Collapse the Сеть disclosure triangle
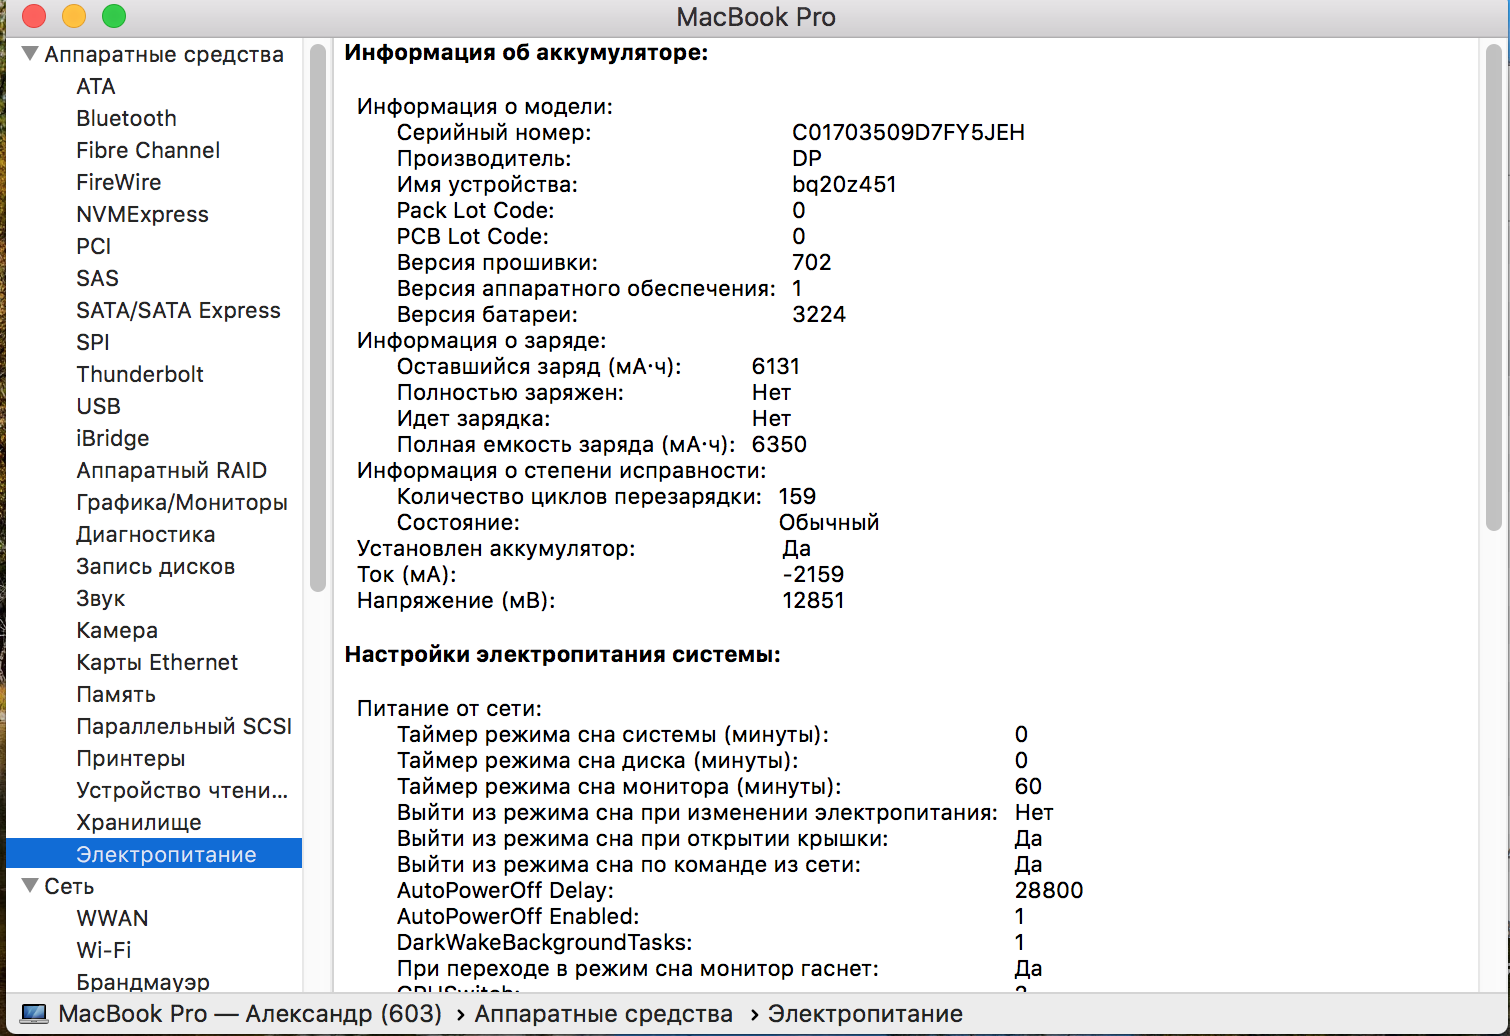Viewport: 1510px width, 1036px height. [x=30, y=886]
